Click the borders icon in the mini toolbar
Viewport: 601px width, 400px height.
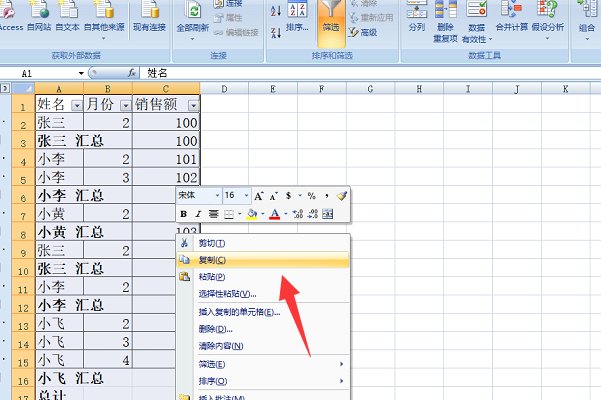[x=229, y=214]
